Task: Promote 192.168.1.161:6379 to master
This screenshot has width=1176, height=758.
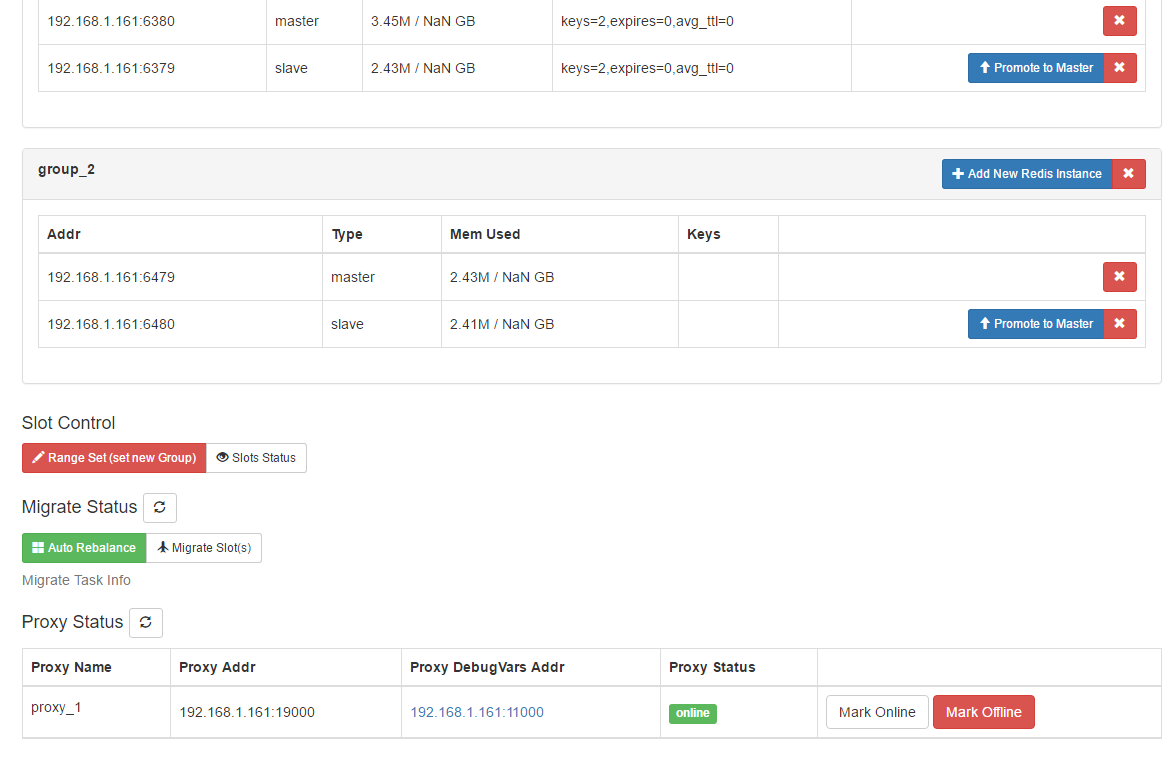Action: click(x=1036, y=67)
